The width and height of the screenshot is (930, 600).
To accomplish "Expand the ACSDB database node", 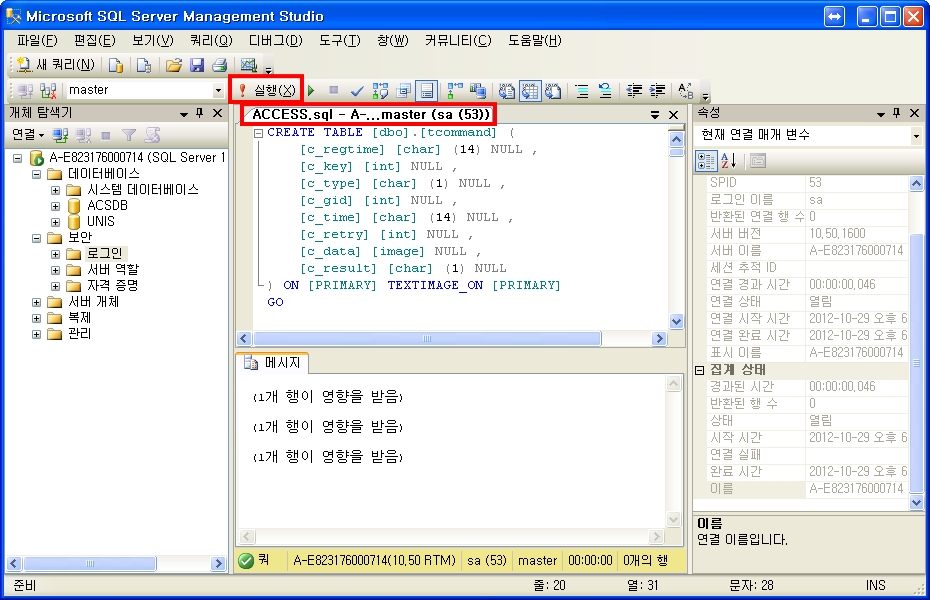I will tap(55, 206).
